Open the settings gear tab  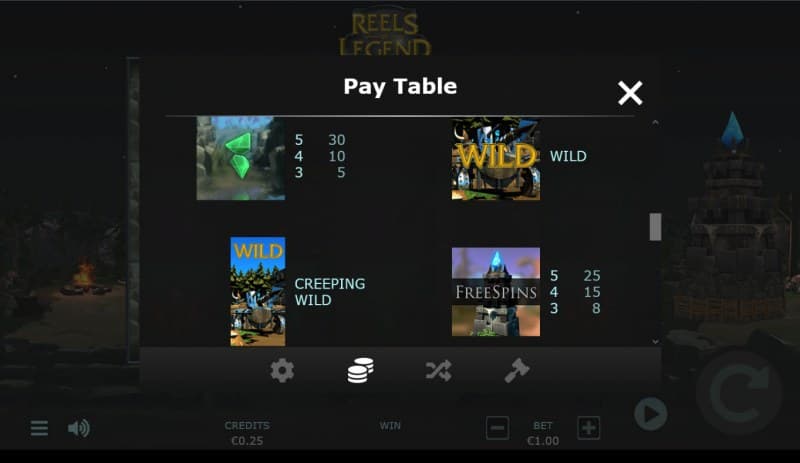click(x=282, y=371)
